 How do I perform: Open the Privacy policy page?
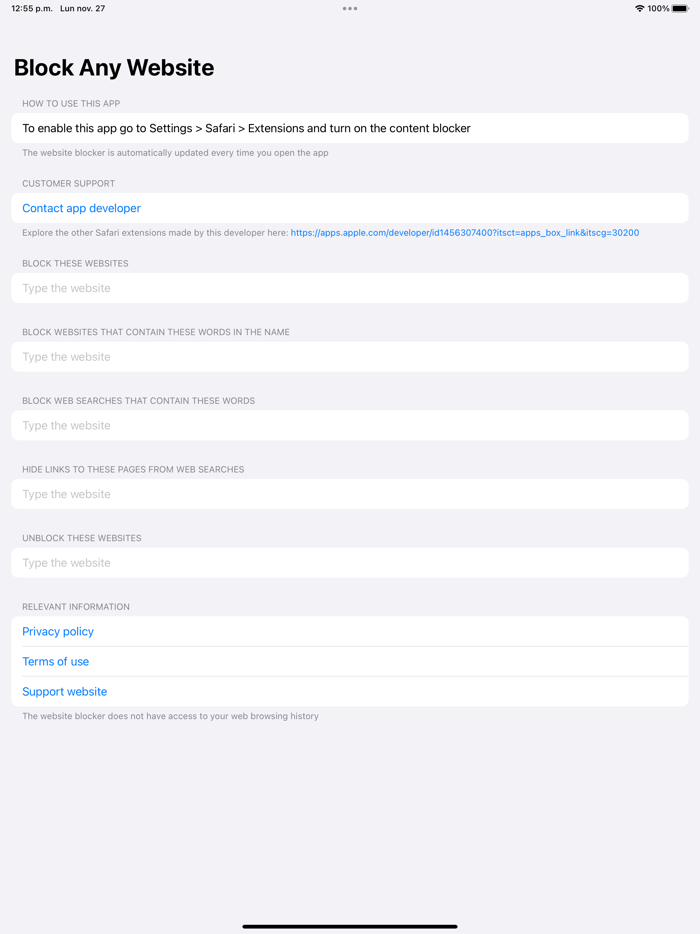[58, 631]
